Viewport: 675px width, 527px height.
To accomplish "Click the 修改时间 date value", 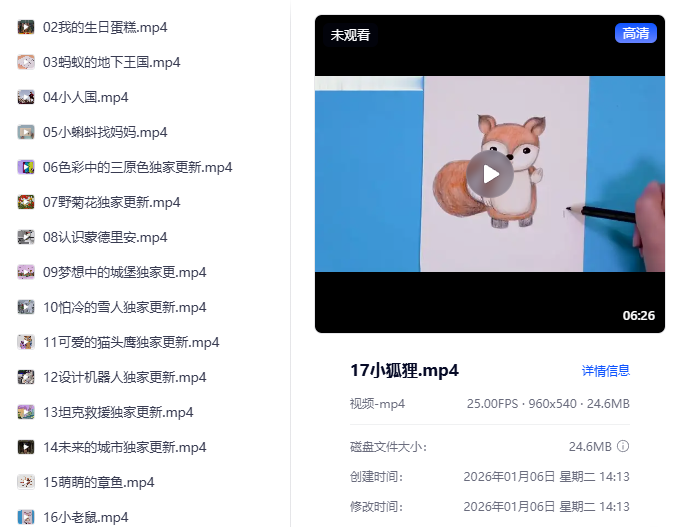I will pos(546,506).
